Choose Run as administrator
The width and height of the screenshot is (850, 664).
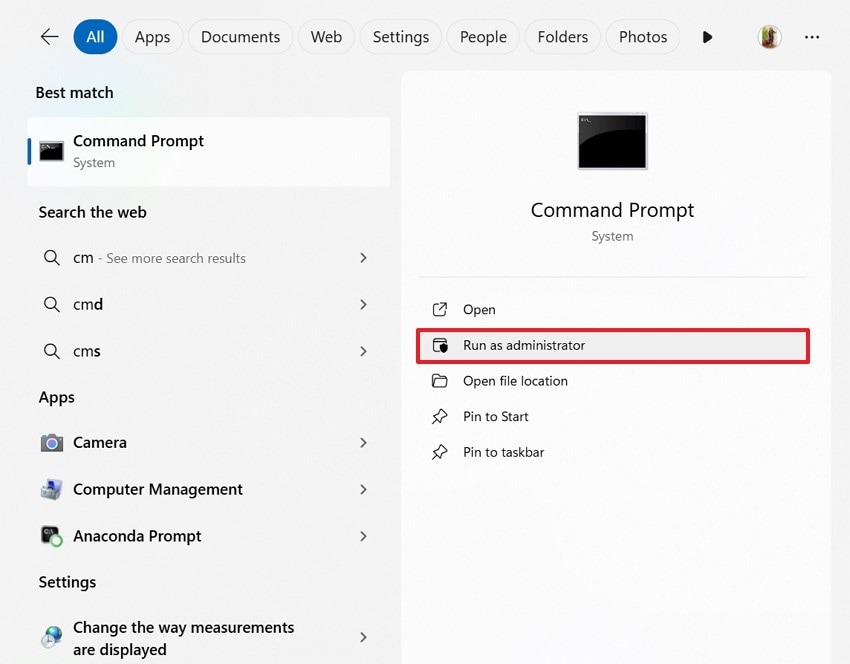613,345
